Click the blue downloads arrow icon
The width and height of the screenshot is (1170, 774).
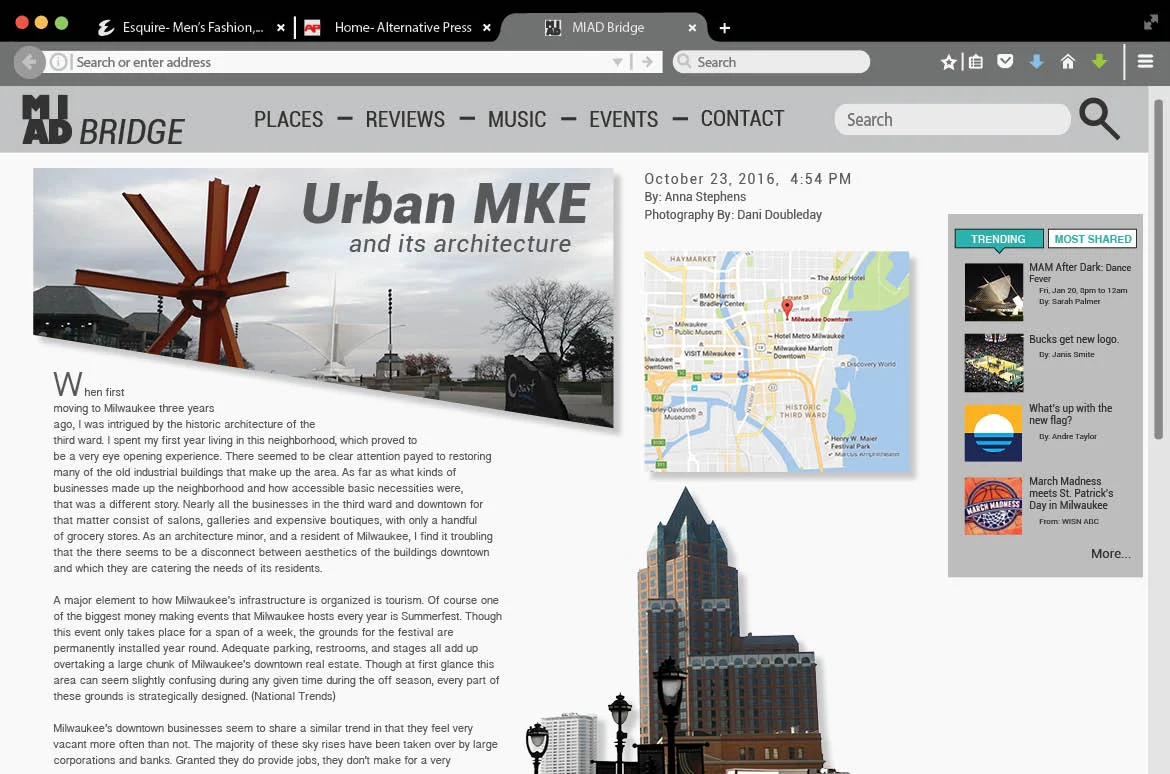pyautogui.click(x=1036, y=62)
